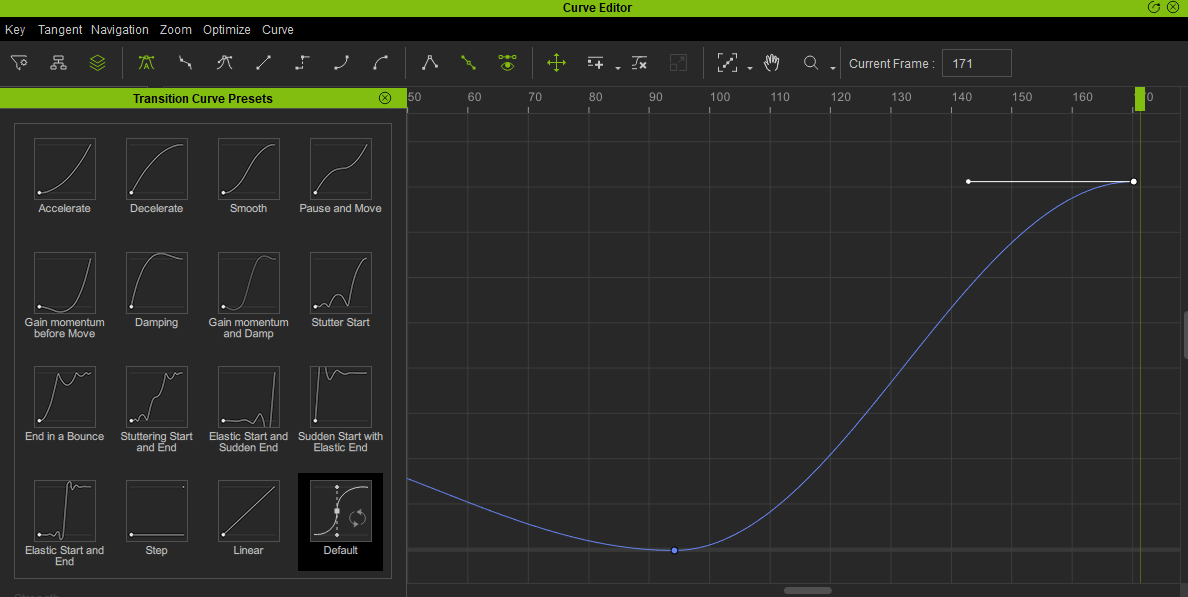
Task: Open the add key dropdown arrow
Action: tap(618, 68)
